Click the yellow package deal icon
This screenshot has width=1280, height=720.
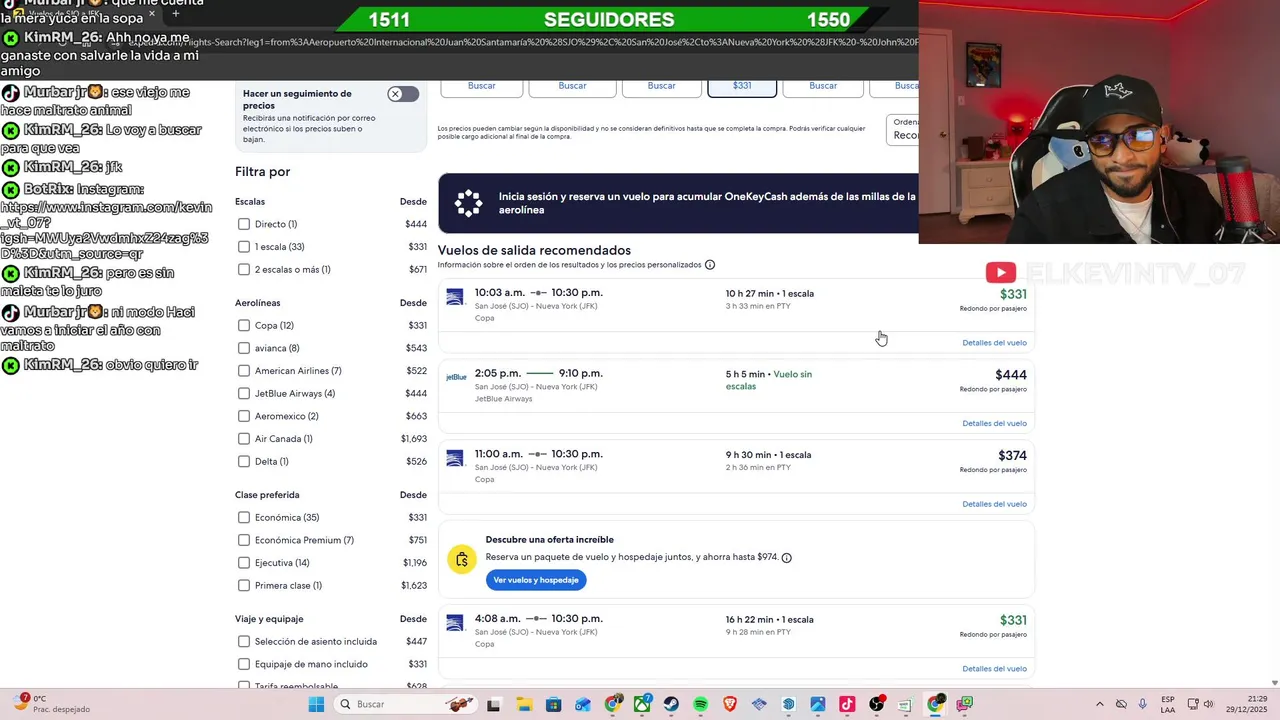(x=461, y=560)
